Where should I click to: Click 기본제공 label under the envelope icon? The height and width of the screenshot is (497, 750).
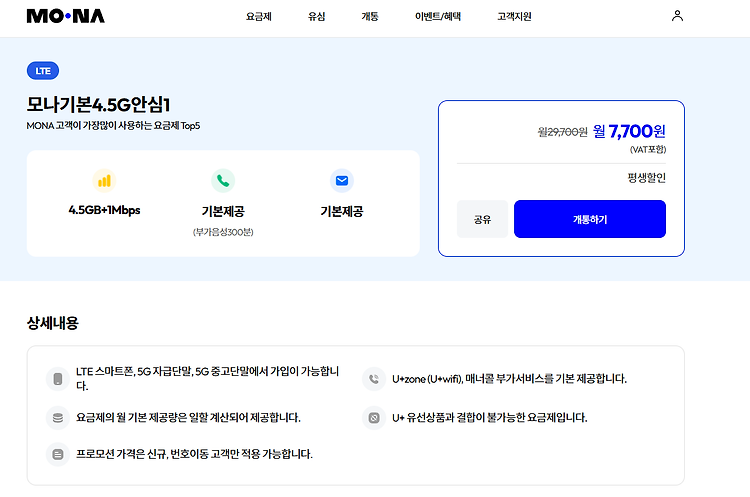point(342,211)
